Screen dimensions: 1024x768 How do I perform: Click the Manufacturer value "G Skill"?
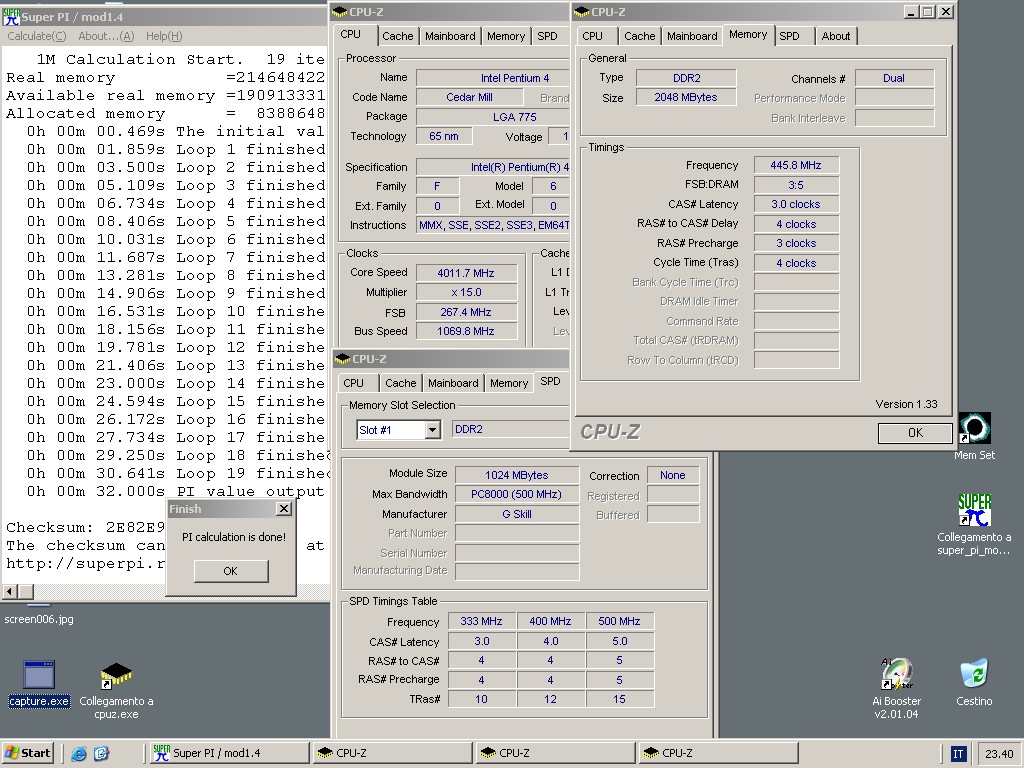517,514
